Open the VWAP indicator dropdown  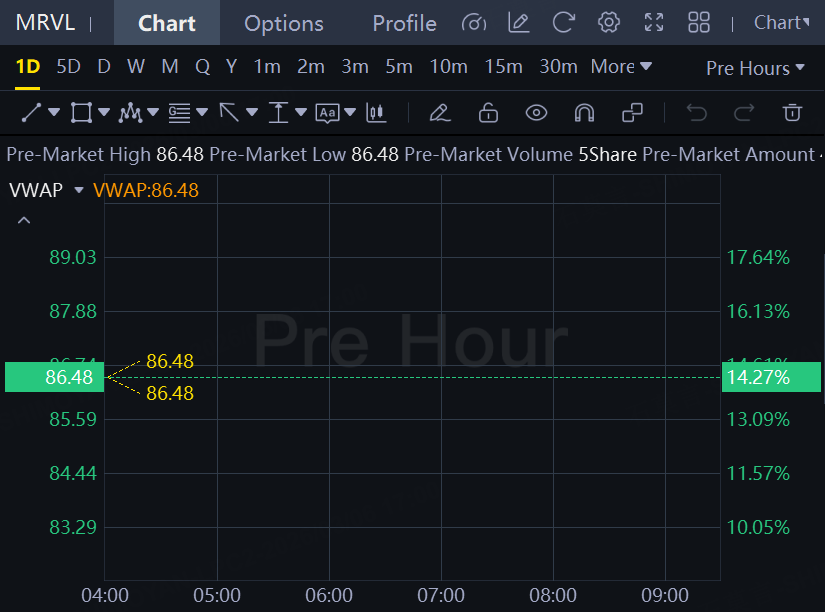pos(79,190)
